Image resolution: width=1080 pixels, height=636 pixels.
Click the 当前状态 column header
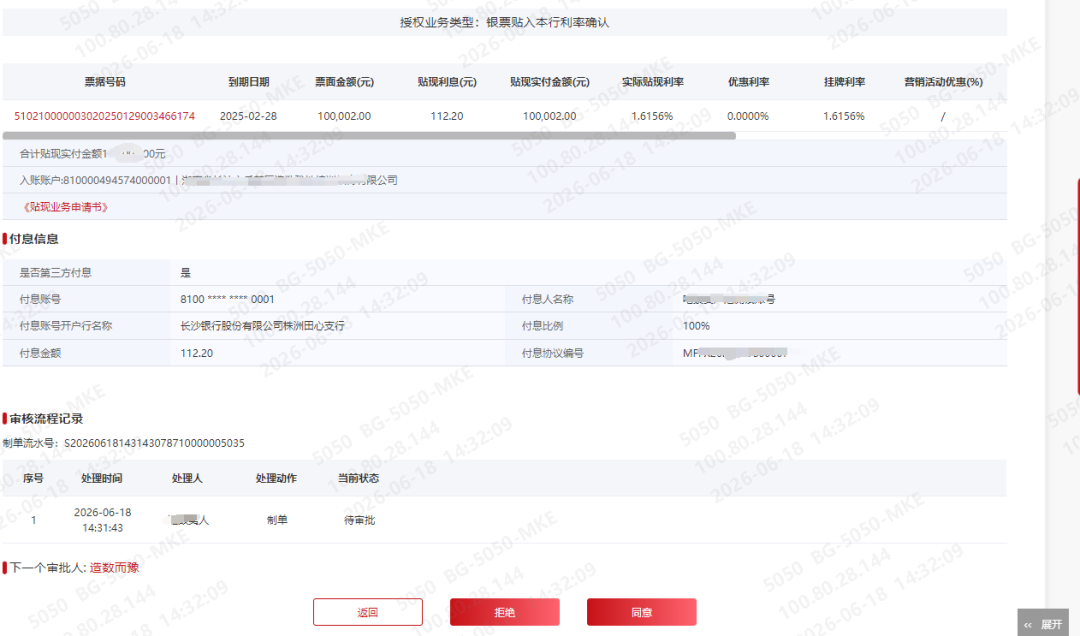[358, 478]
